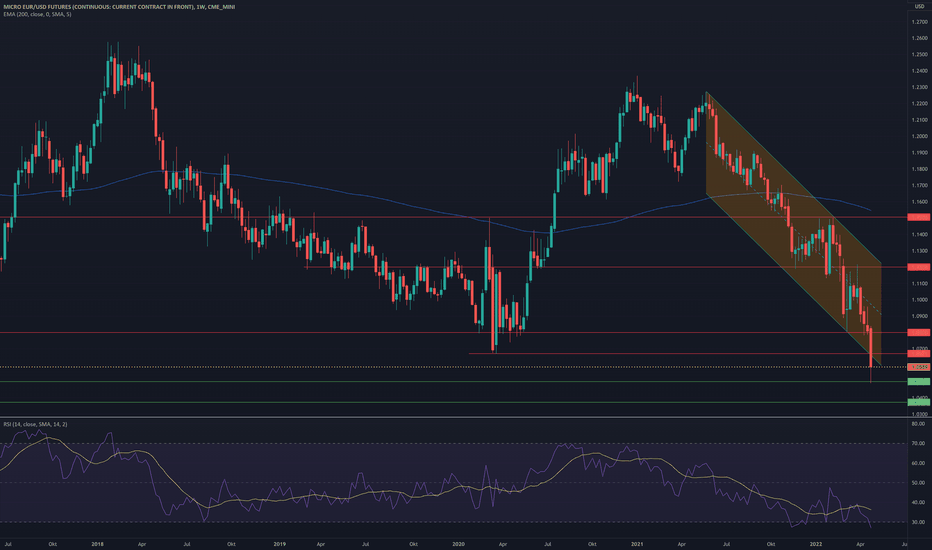Click the 2020 label on time axis
The image size is (932, 550).
[458, 544]
